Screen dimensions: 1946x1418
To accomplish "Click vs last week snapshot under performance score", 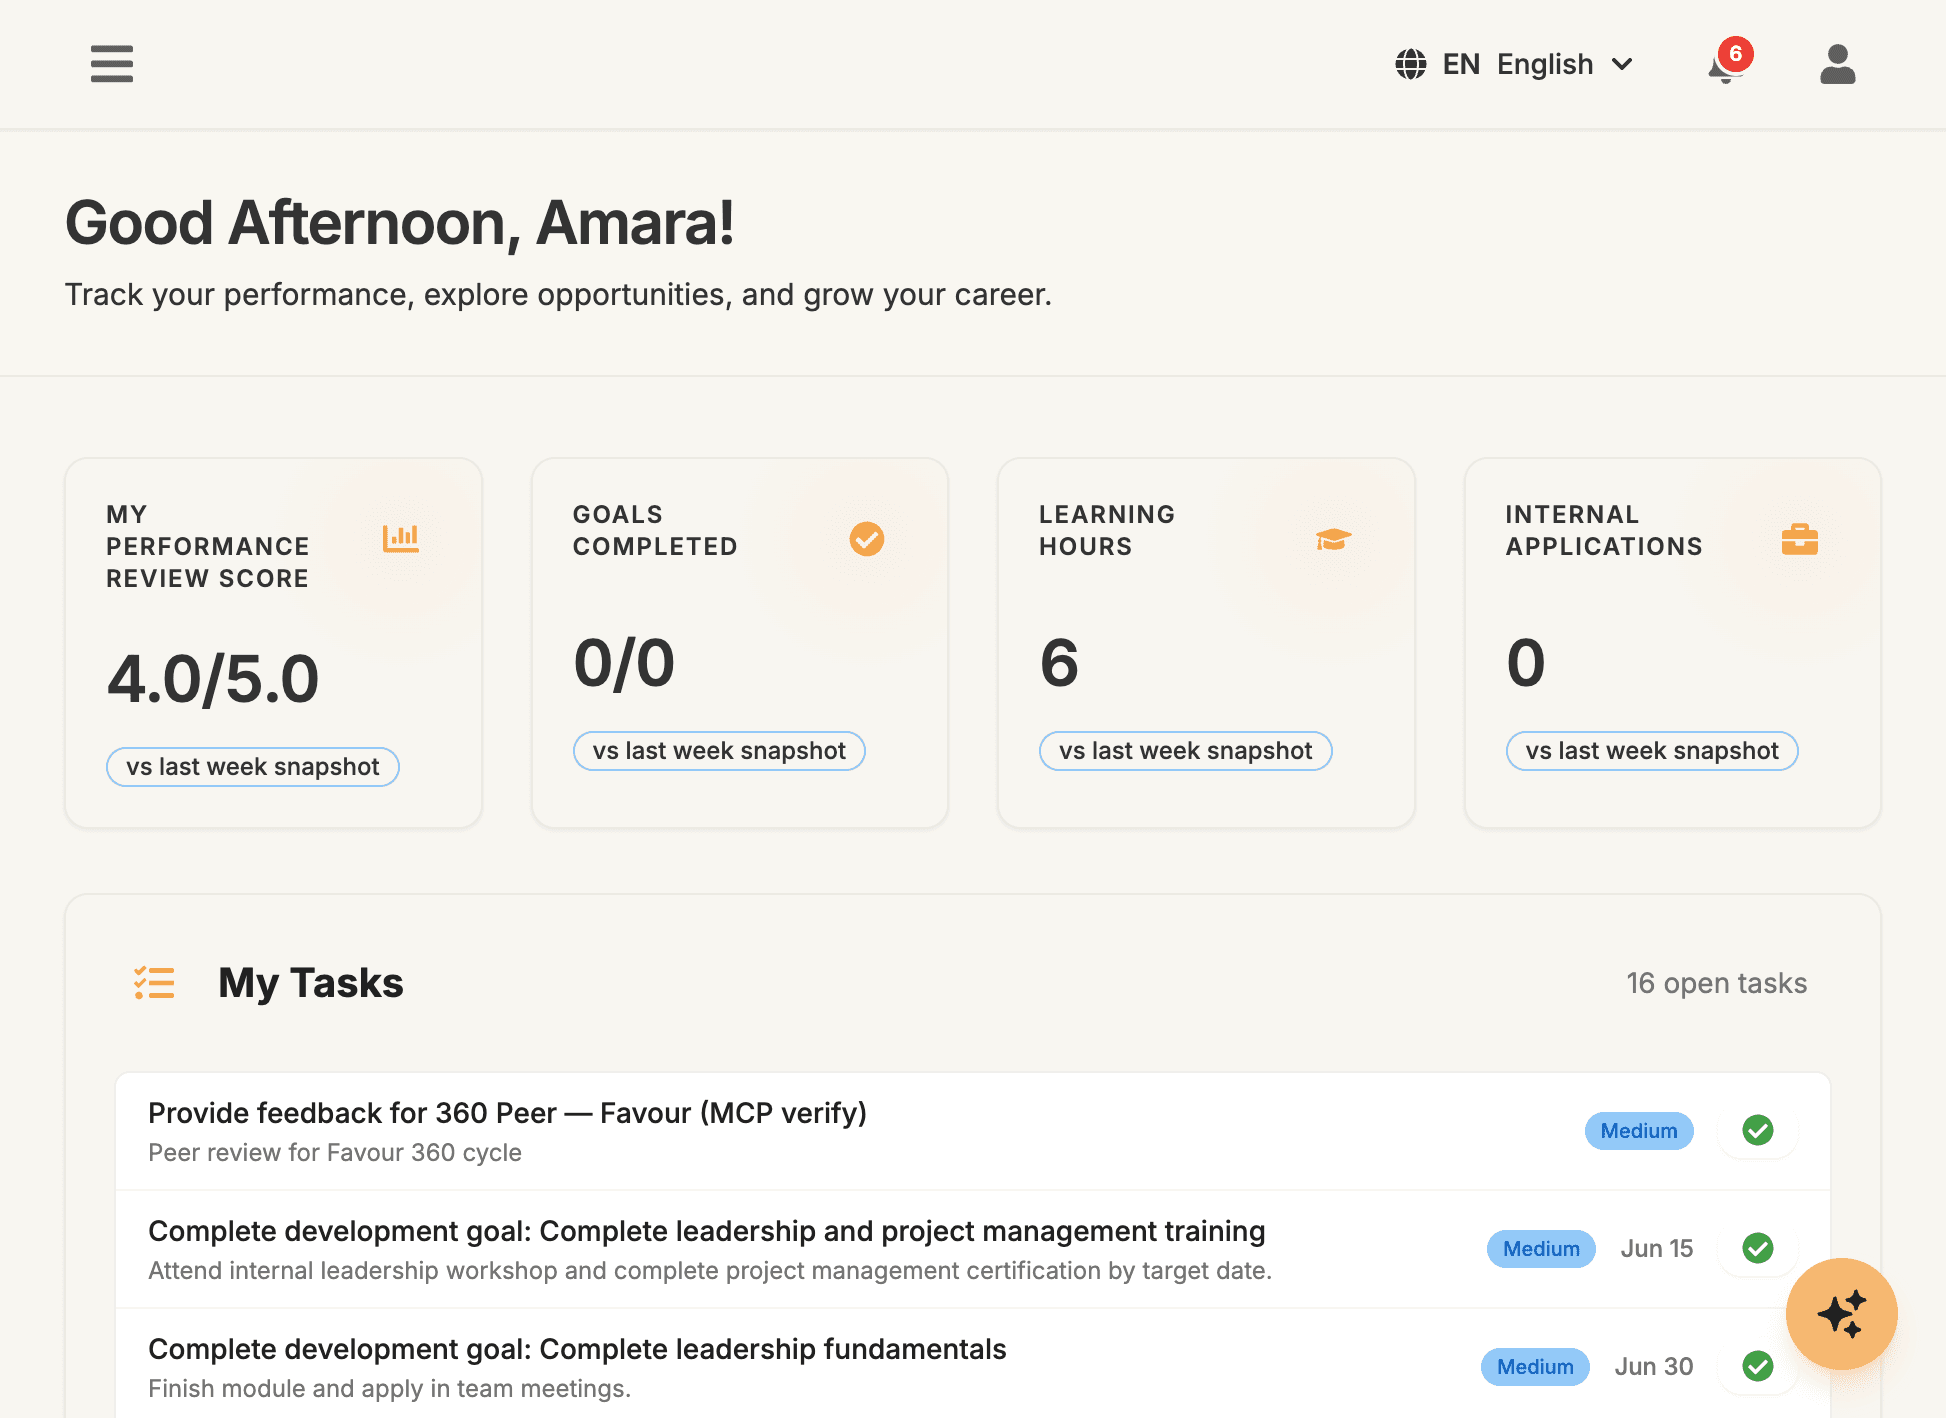I will [252, 766].
